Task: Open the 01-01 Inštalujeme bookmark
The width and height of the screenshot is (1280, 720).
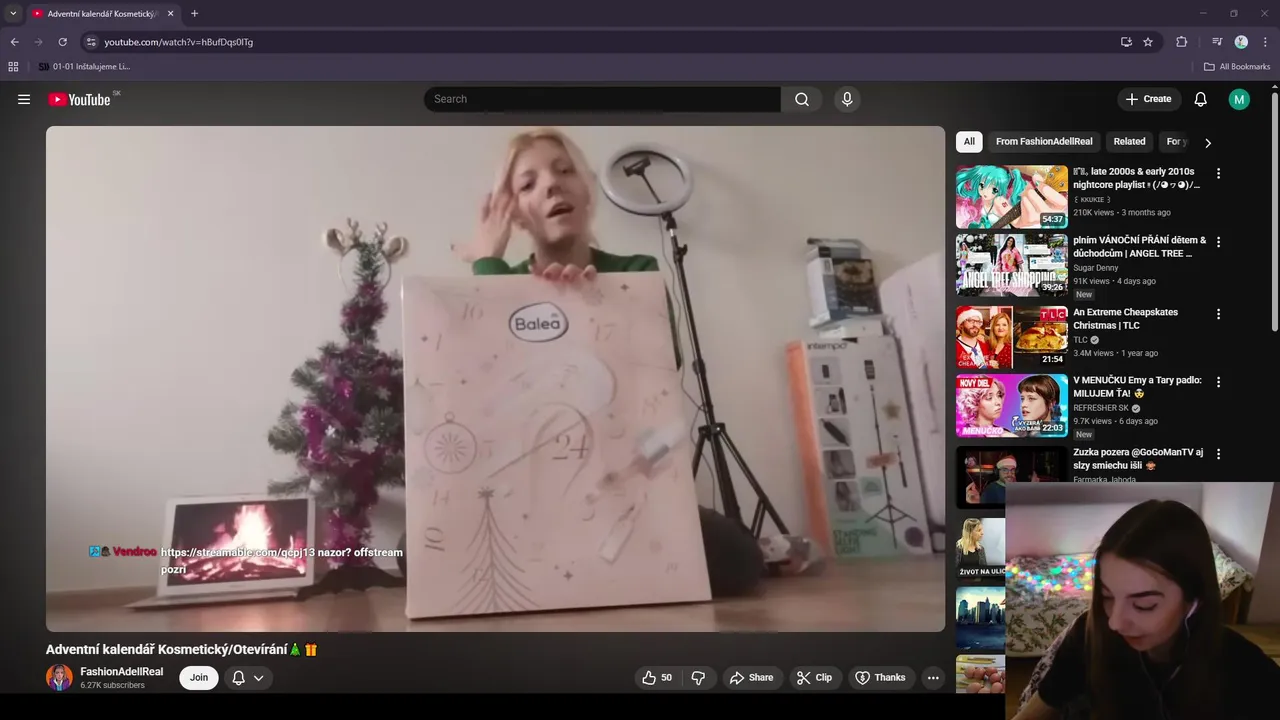Action: (x=84, y=67)
